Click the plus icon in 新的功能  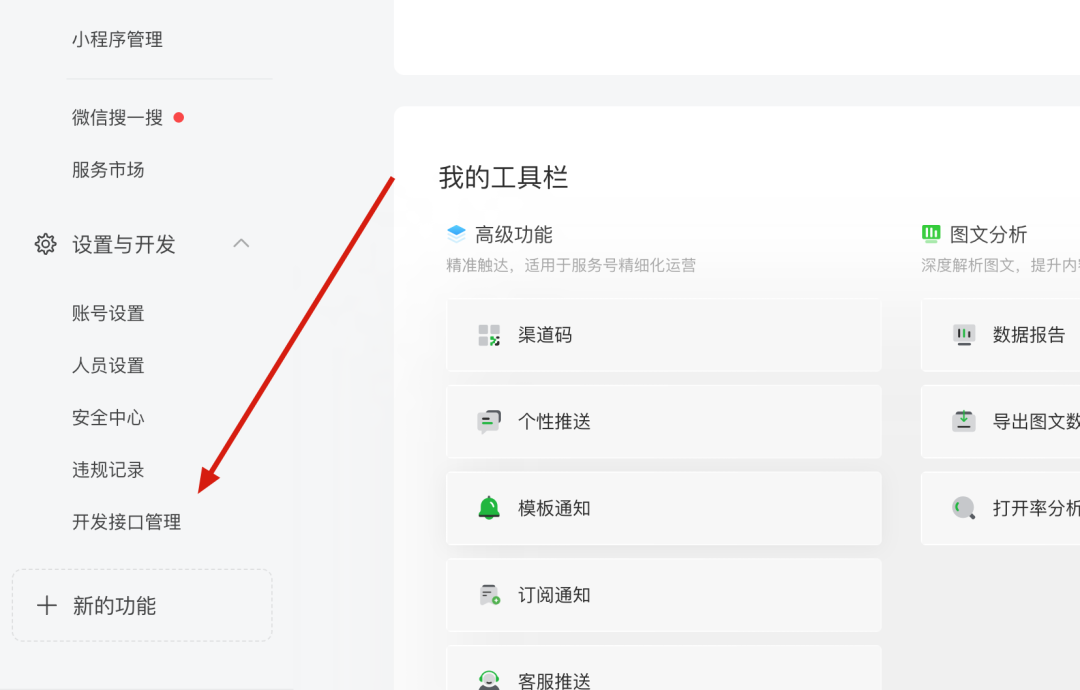click(x=47, y=606)
